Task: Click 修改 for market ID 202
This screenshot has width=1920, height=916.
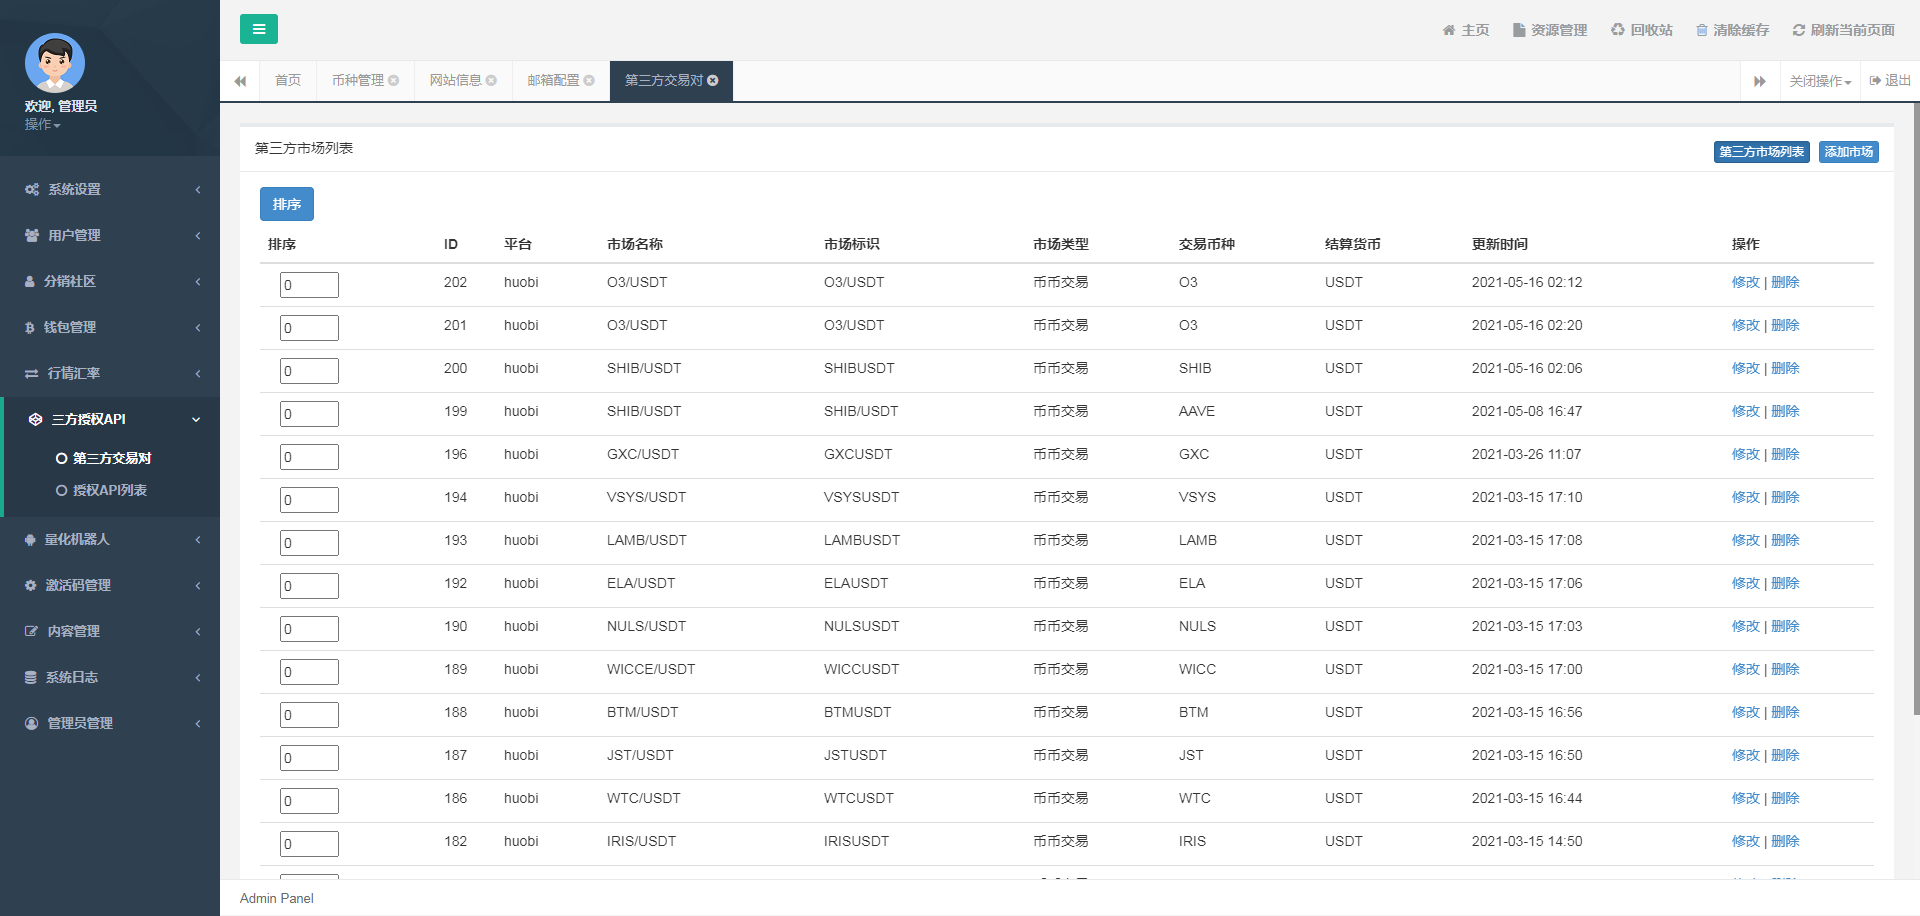Action: point(1746,282)
